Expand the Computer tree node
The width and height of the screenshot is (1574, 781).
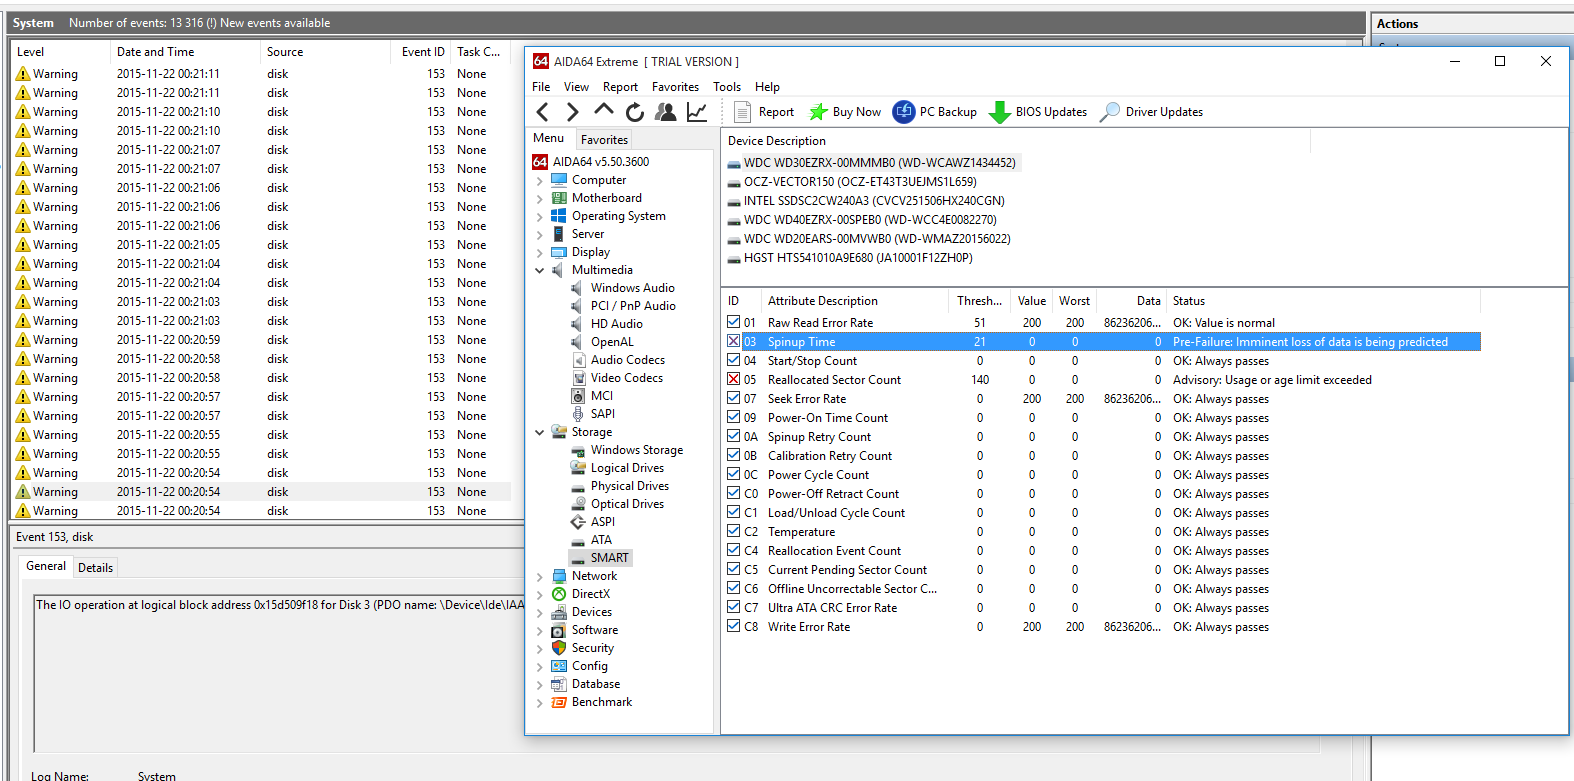click(540, 181)
